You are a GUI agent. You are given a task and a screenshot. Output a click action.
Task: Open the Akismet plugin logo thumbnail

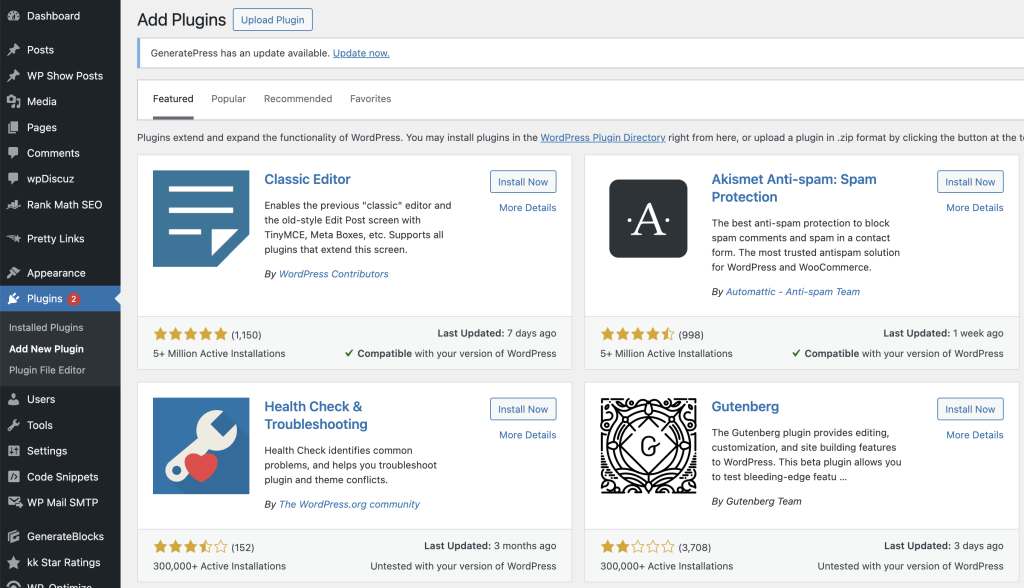tap(648, 219)
